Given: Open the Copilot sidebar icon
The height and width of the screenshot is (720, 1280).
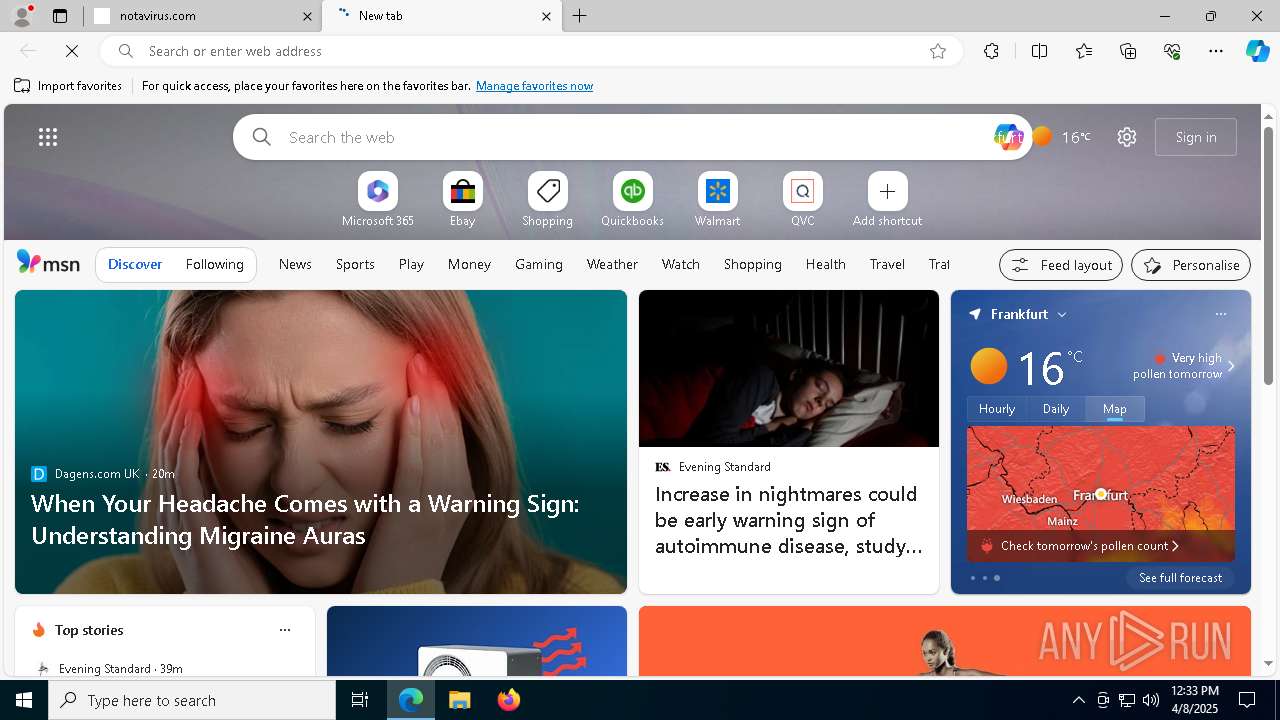Looking at the screenshot, I should point(1258,51).
